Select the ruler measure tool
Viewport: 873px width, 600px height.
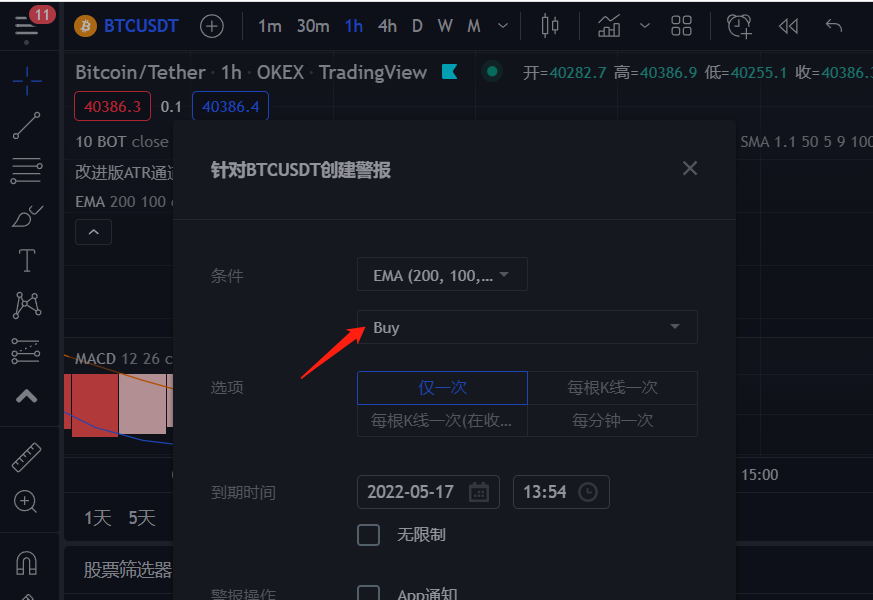[x=27, y=457]
